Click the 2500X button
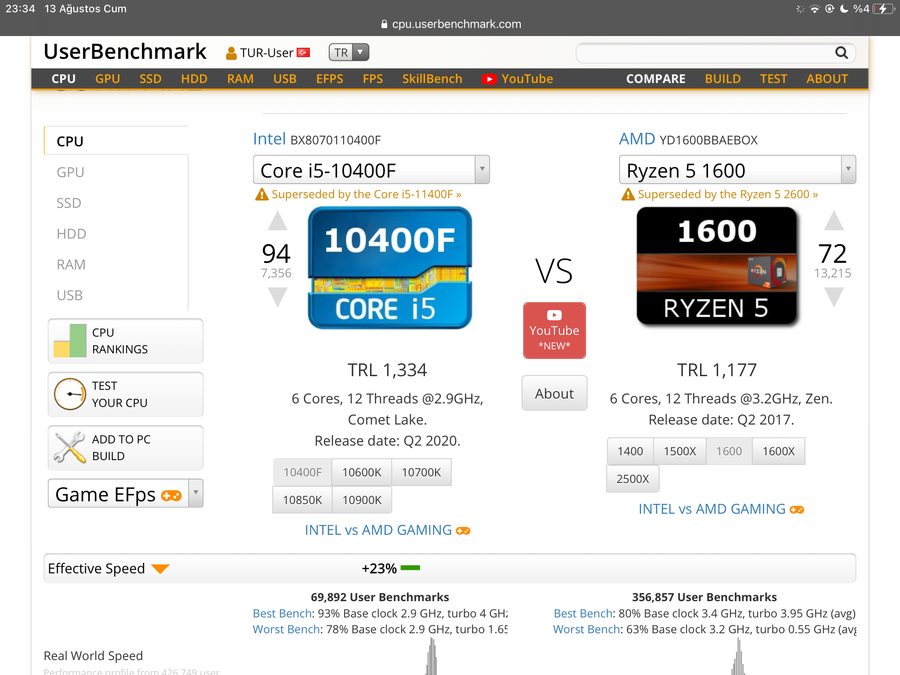The height and width of the screenshot is (675, 900). coord(633,479)
